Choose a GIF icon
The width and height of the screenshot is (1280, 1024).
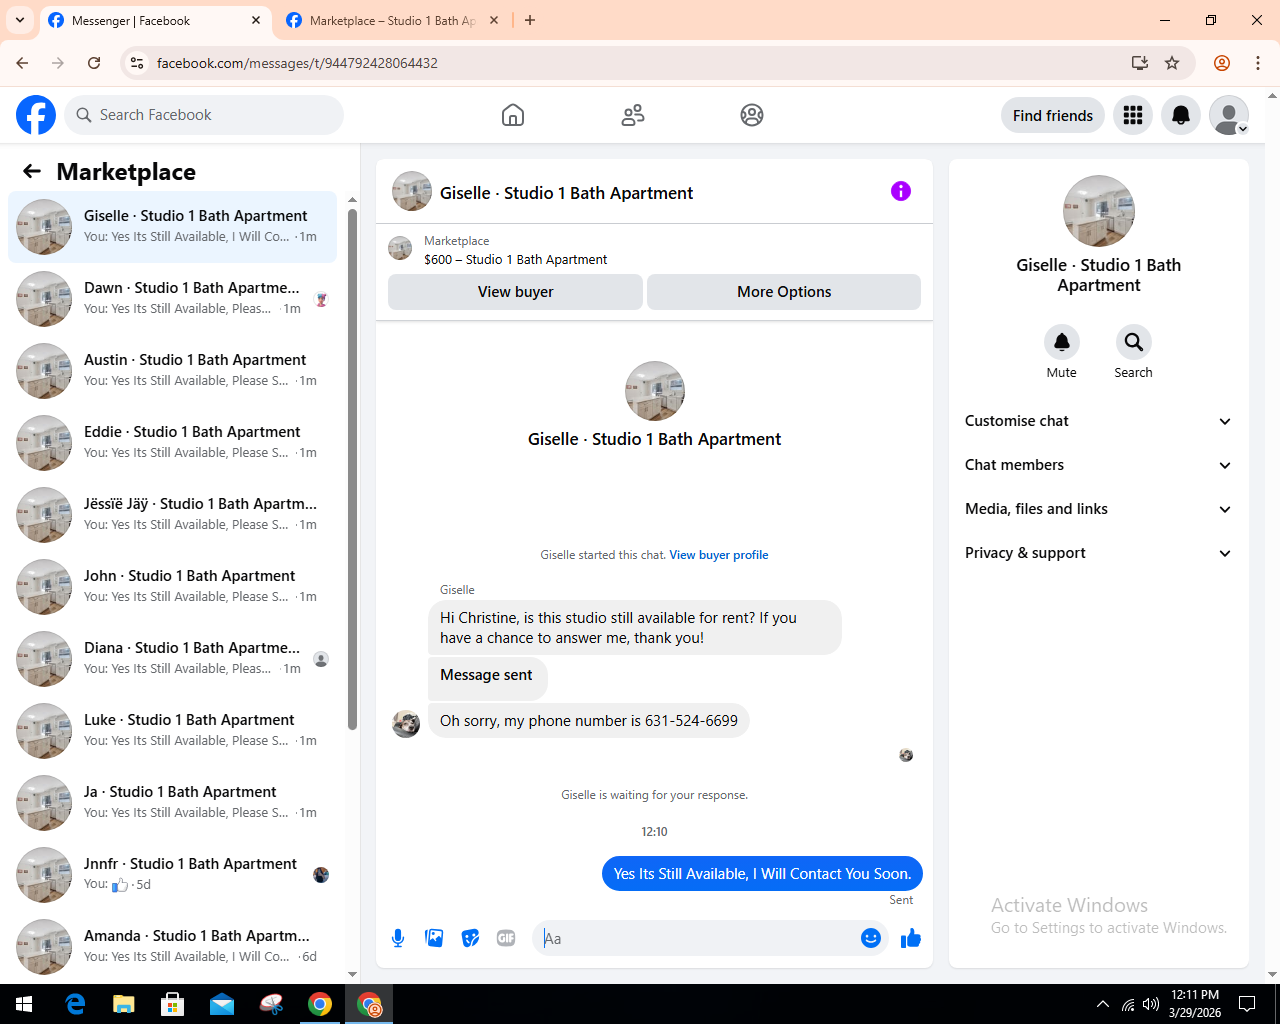pyautogui.click(x=506, y=938)
